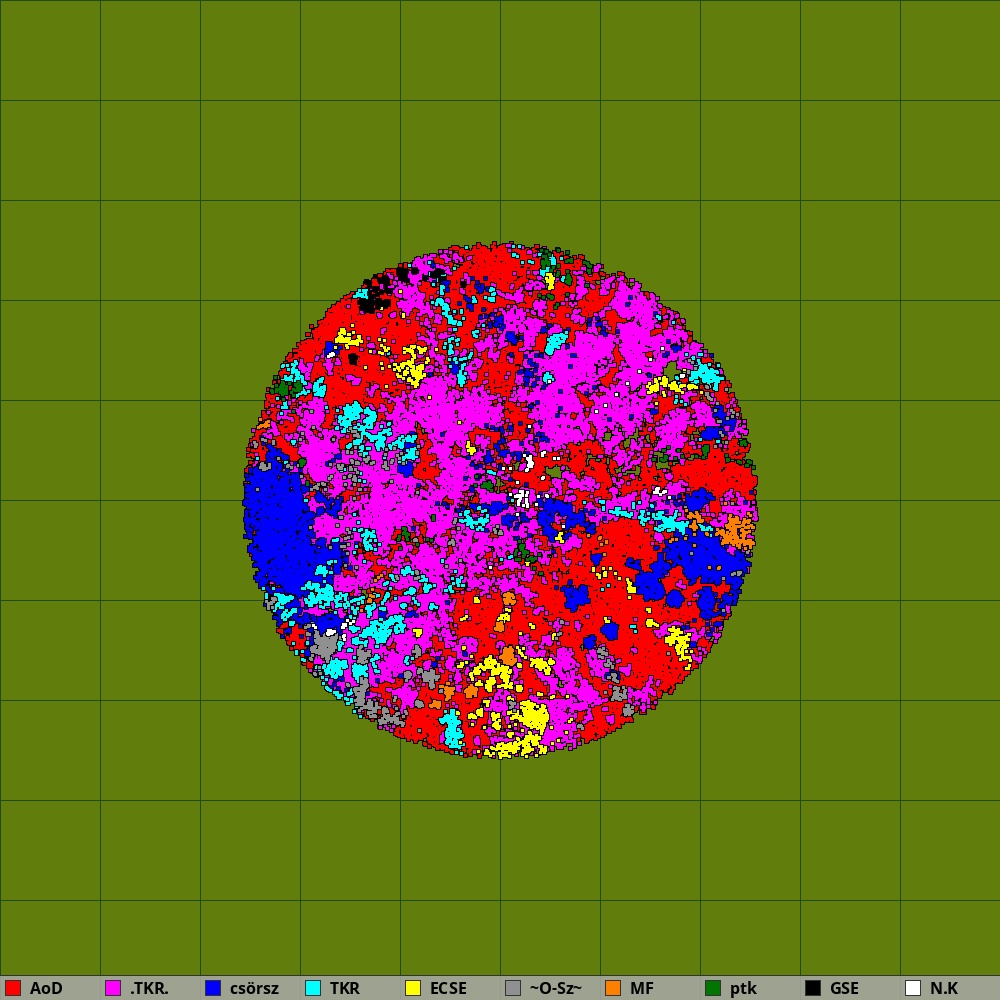
Task: Click the red AoD legend swatch
Action: pyautogui.click(x=13, y=988)
